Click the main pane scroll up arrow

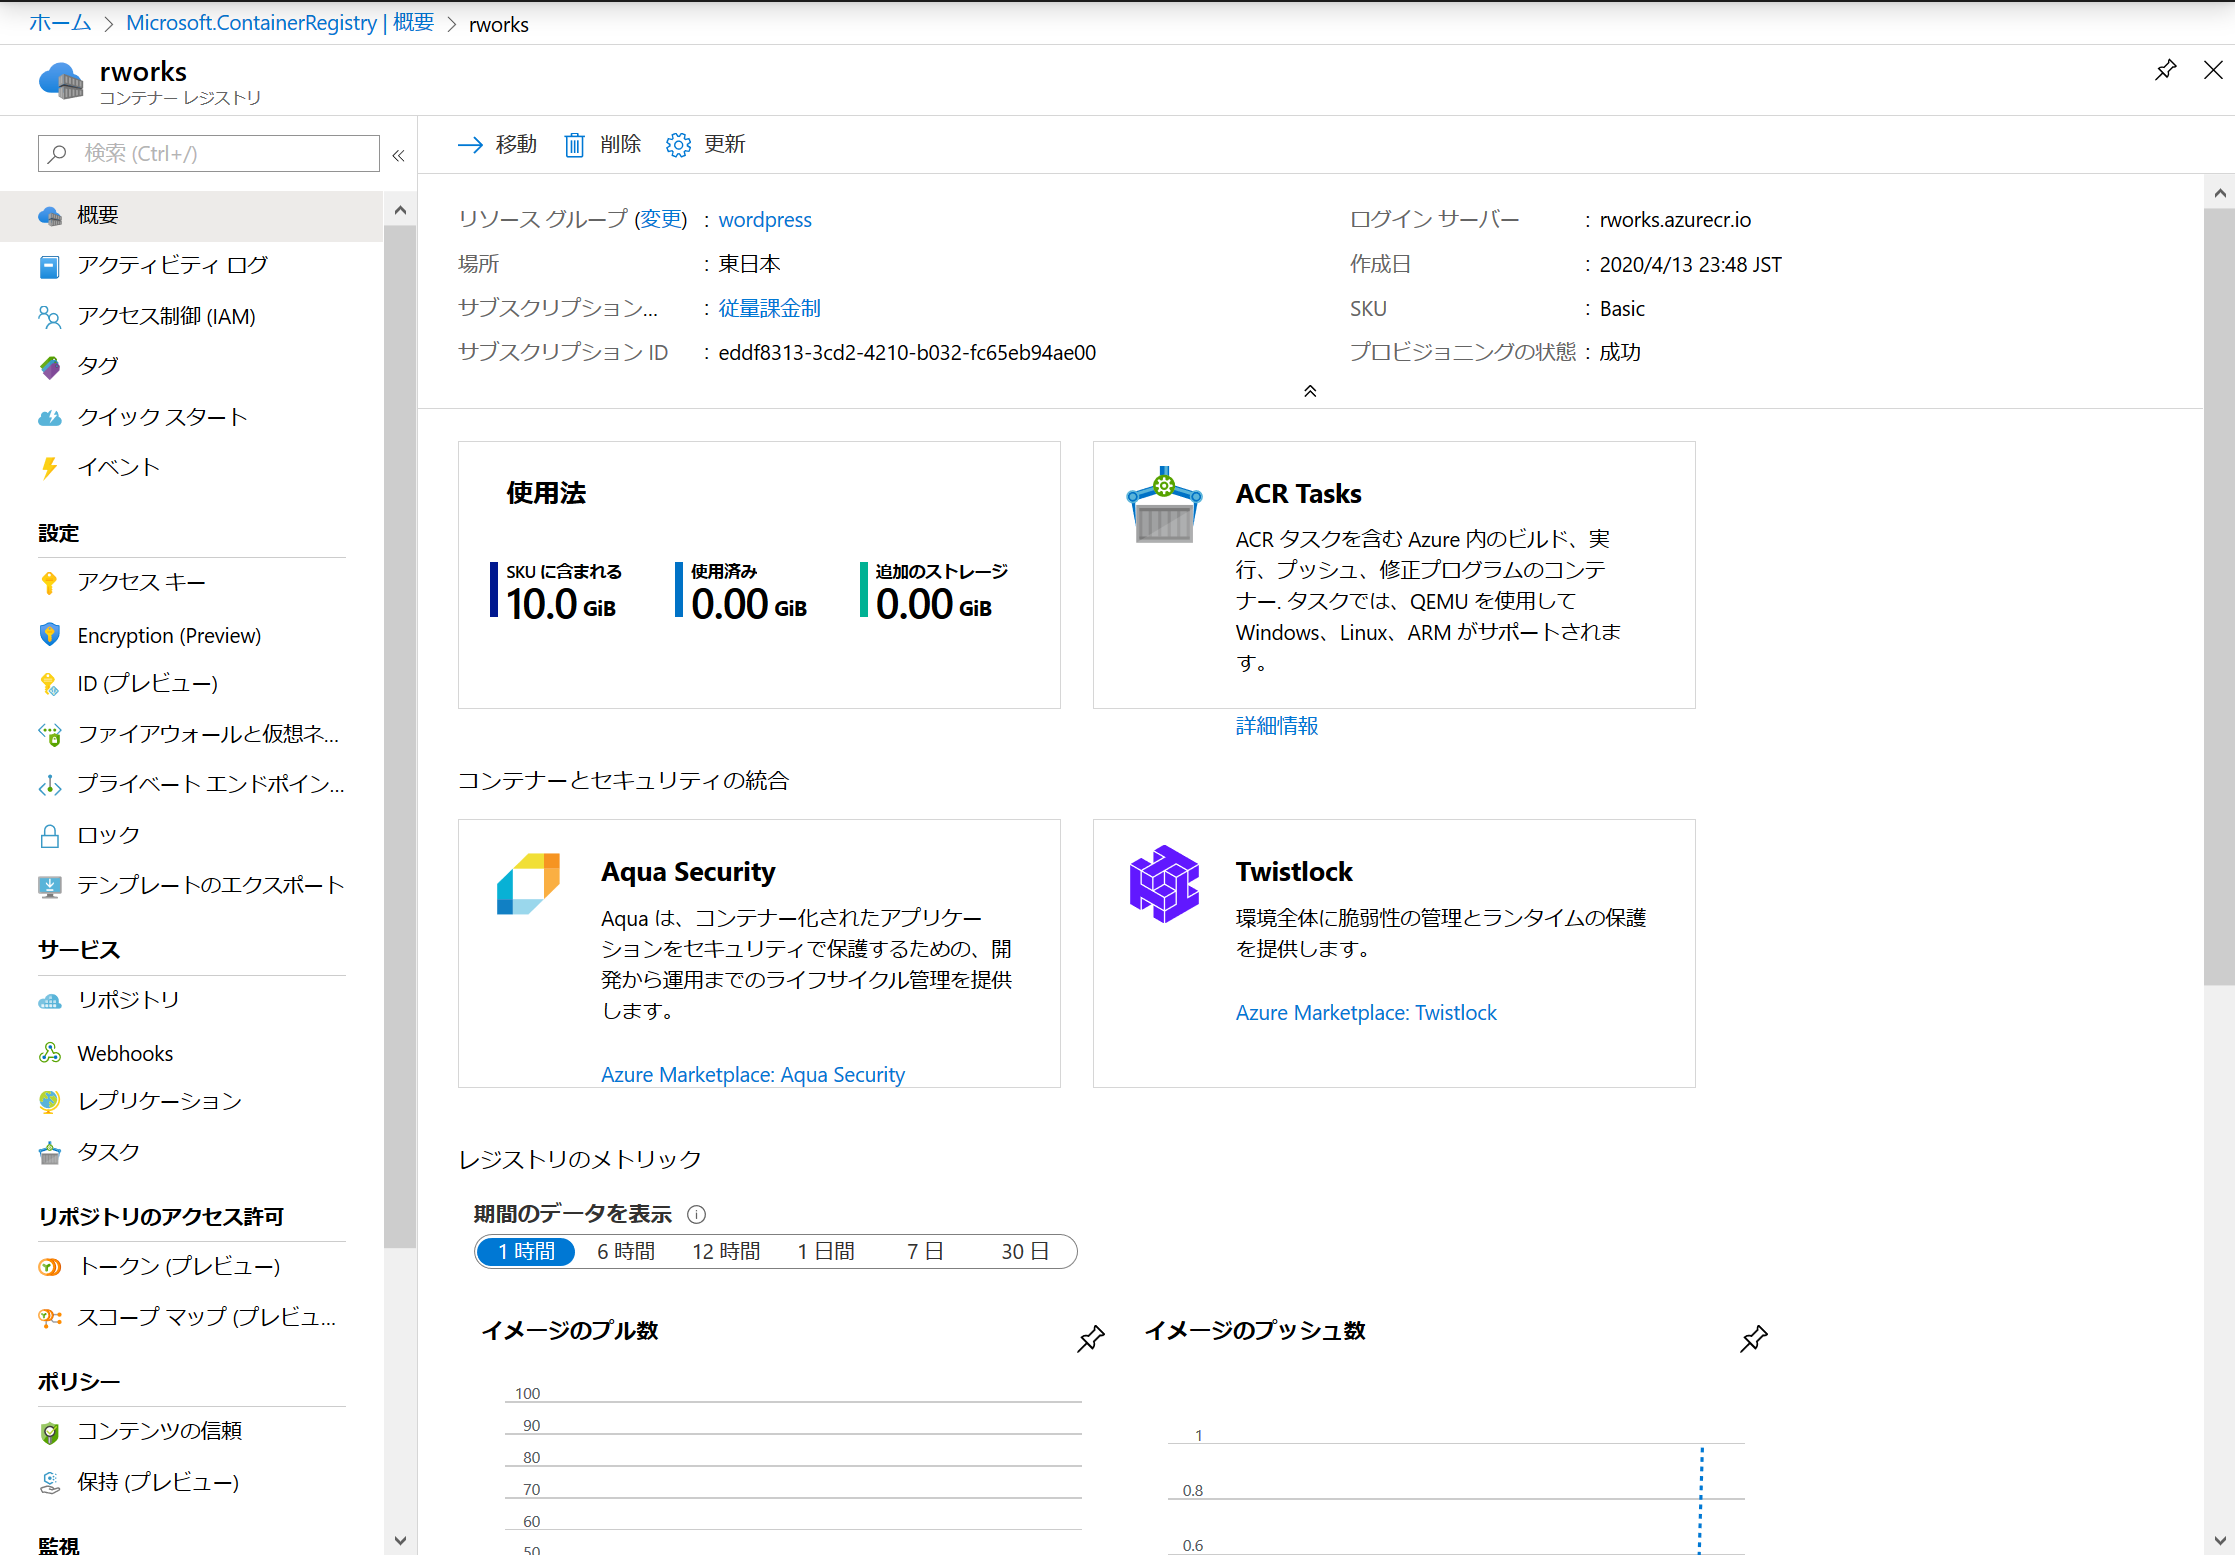[x=2219, y=193]
